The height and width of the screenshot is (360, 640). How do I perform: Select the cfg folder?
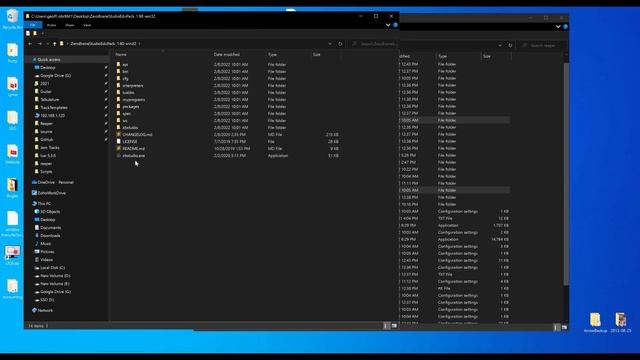[x=125, y=78]
